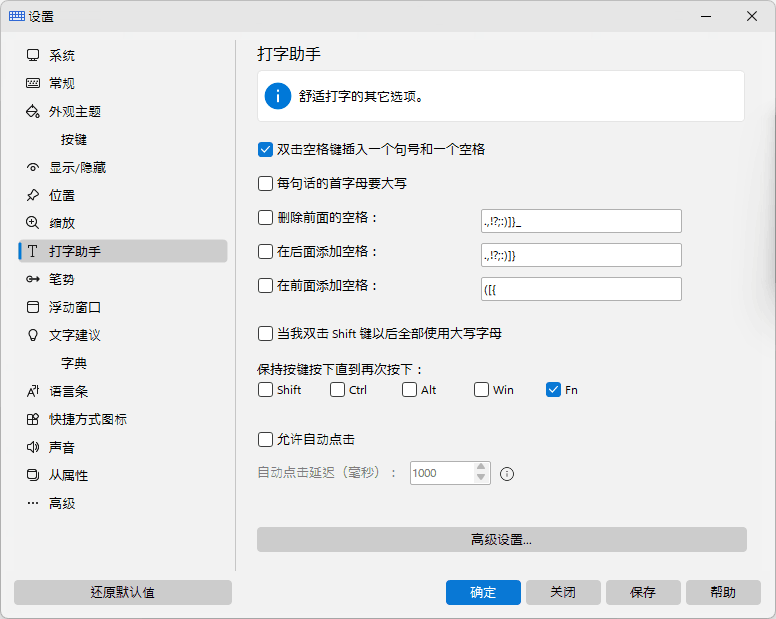This screenshot has width=776, height=619.
Task: Select the 常规 keyboard icon
Action: coord(33,83)
